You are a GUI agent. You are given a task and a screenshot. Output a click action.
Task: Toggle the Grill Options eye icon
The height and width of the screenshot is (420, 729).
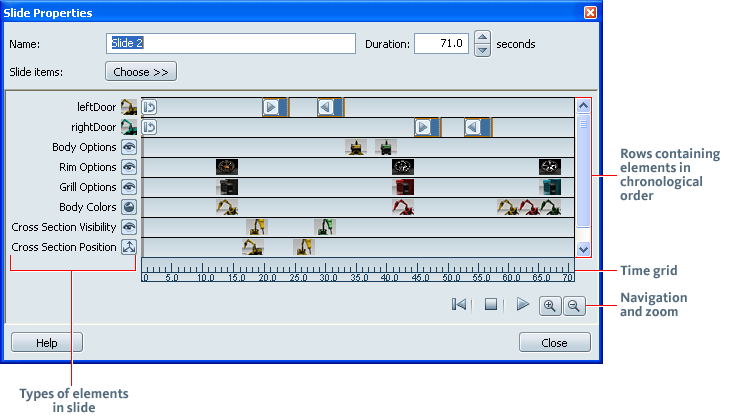(x=129, y=187)
